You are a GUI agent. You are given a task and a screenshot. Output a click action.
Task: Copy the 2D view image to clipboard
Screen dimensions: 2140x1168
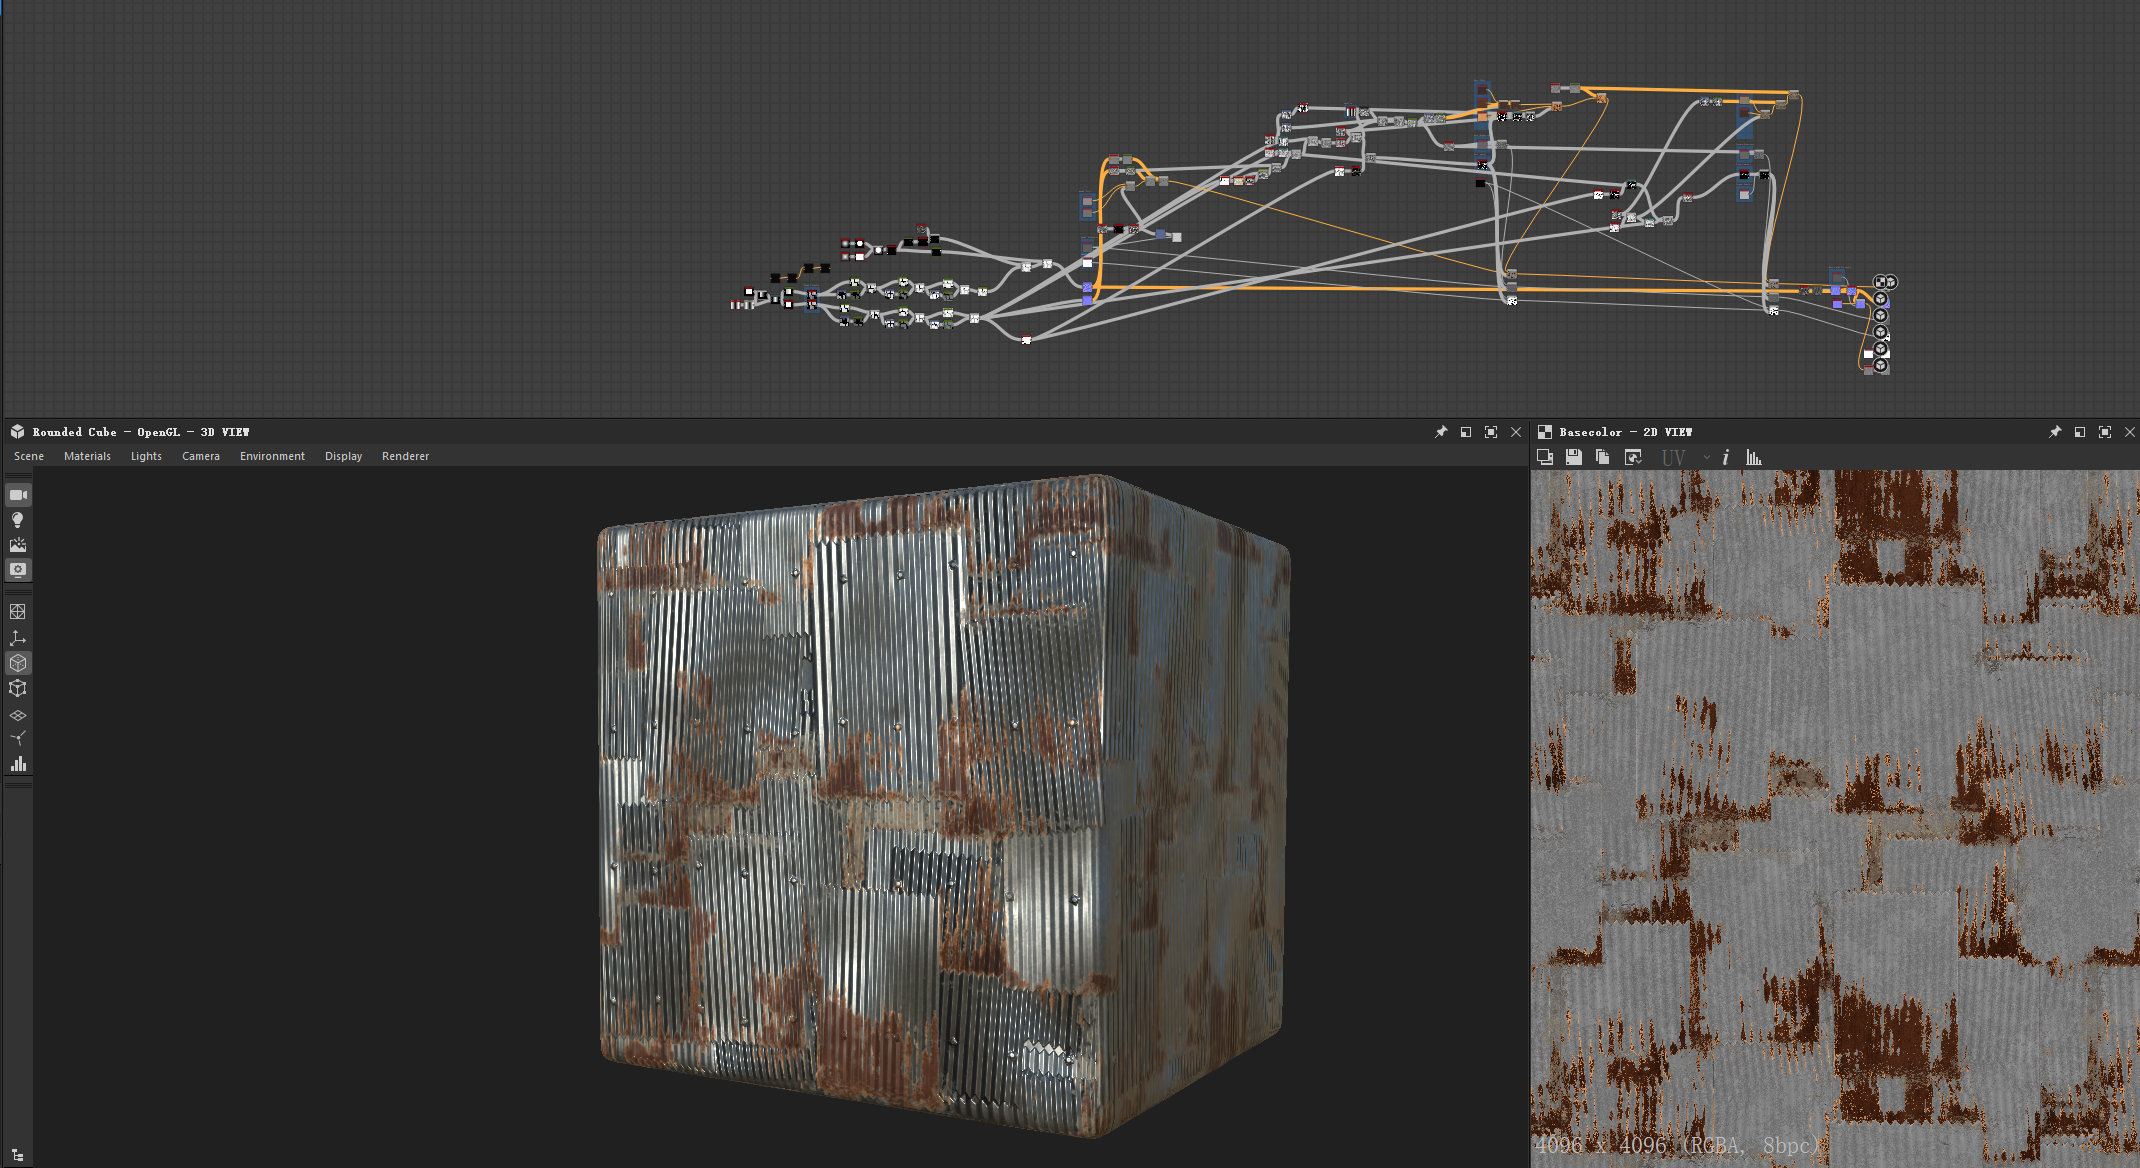[x=1603, y=457]
